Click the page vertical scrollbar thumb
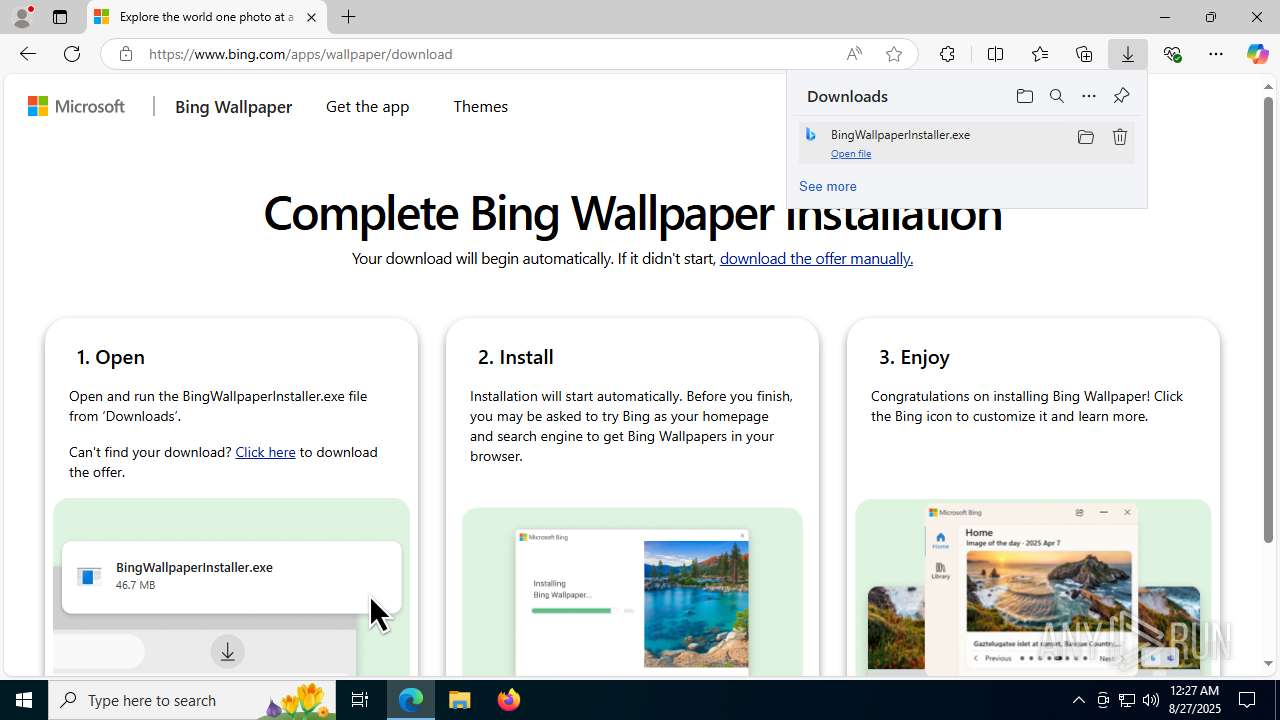Viewport: 1280px width, 720px height. 1268,320
